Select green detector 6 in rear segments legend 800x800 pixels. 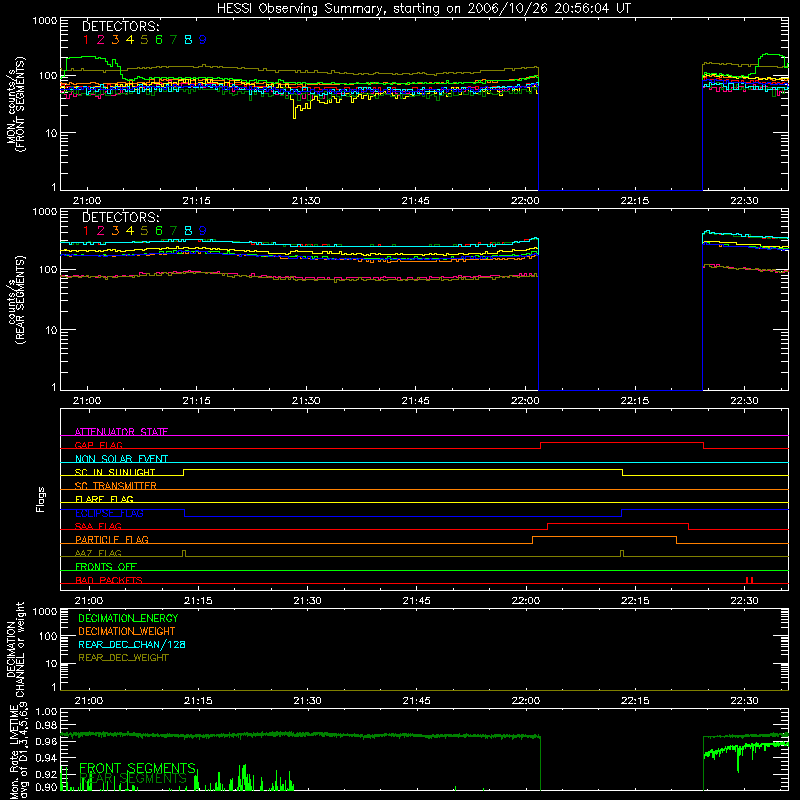tap(159, 231)
